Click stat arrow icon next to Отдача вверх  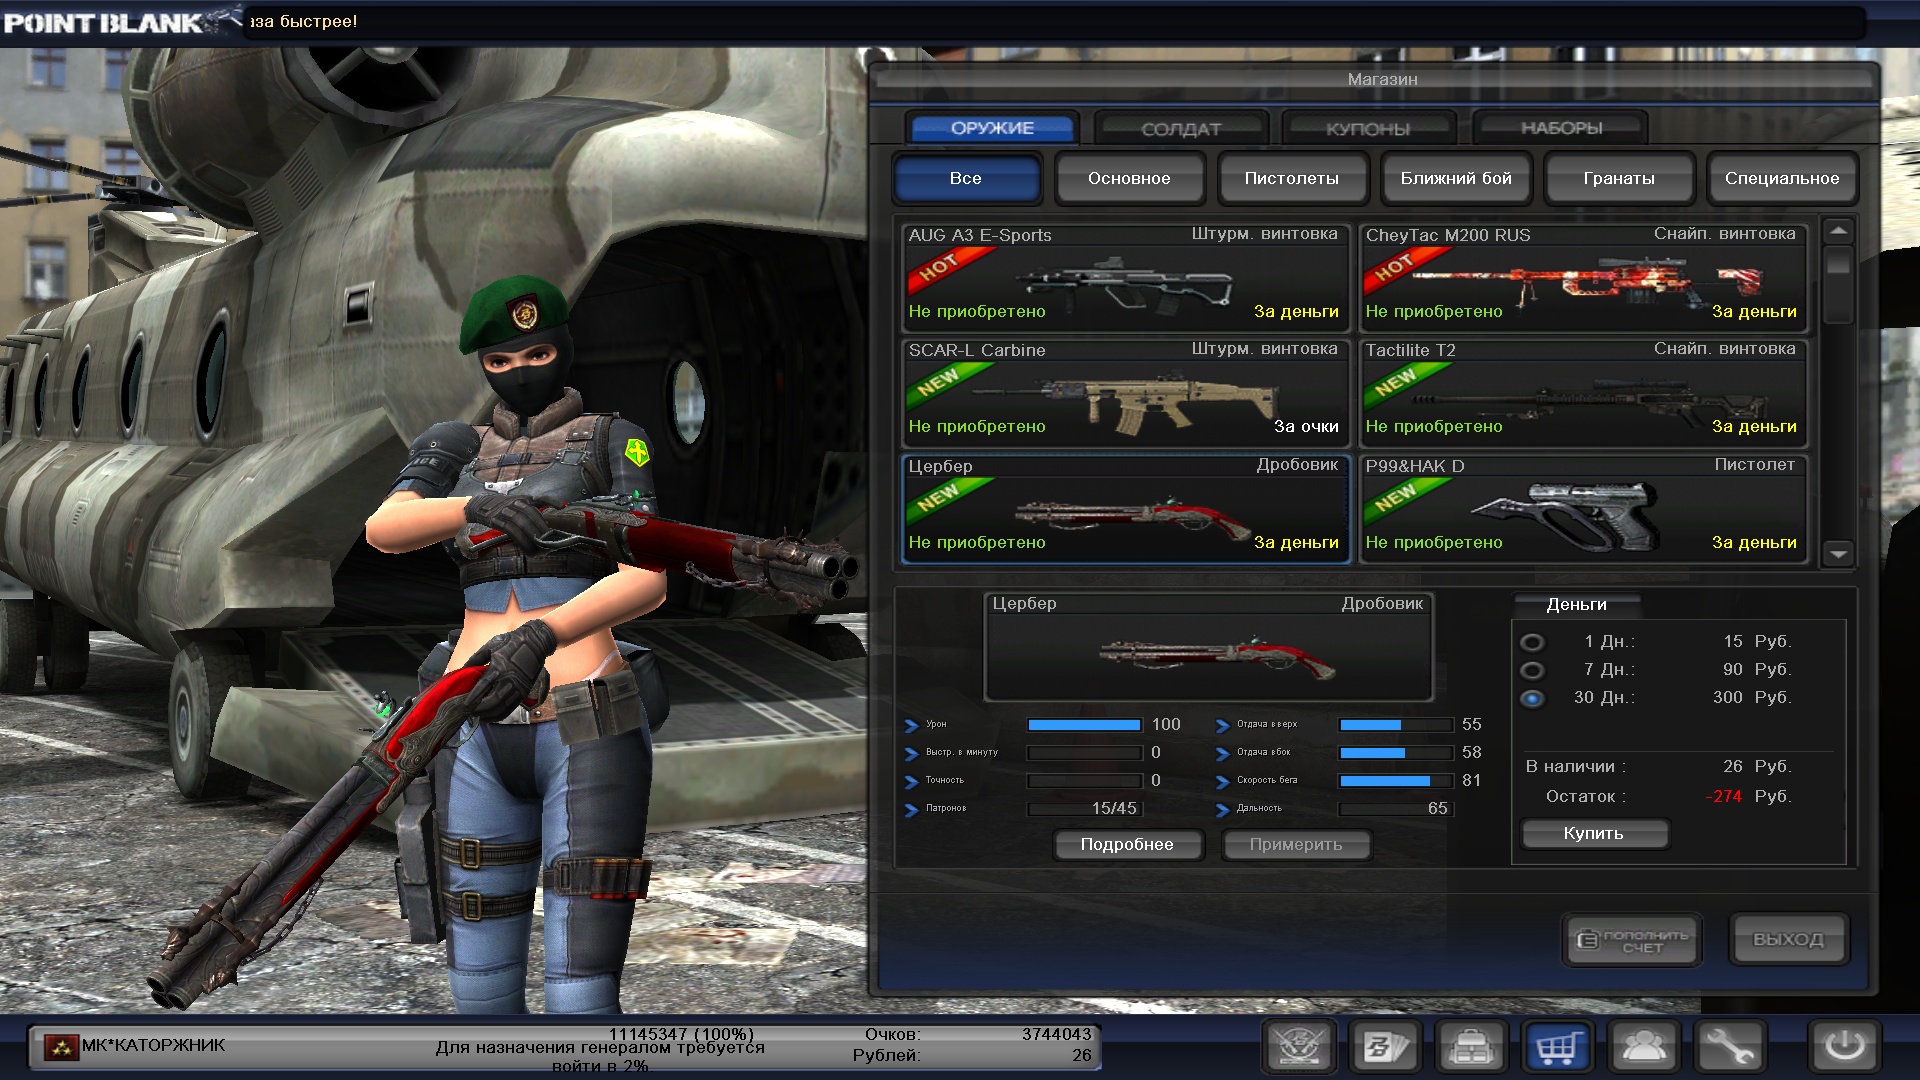pos(1222,725)
